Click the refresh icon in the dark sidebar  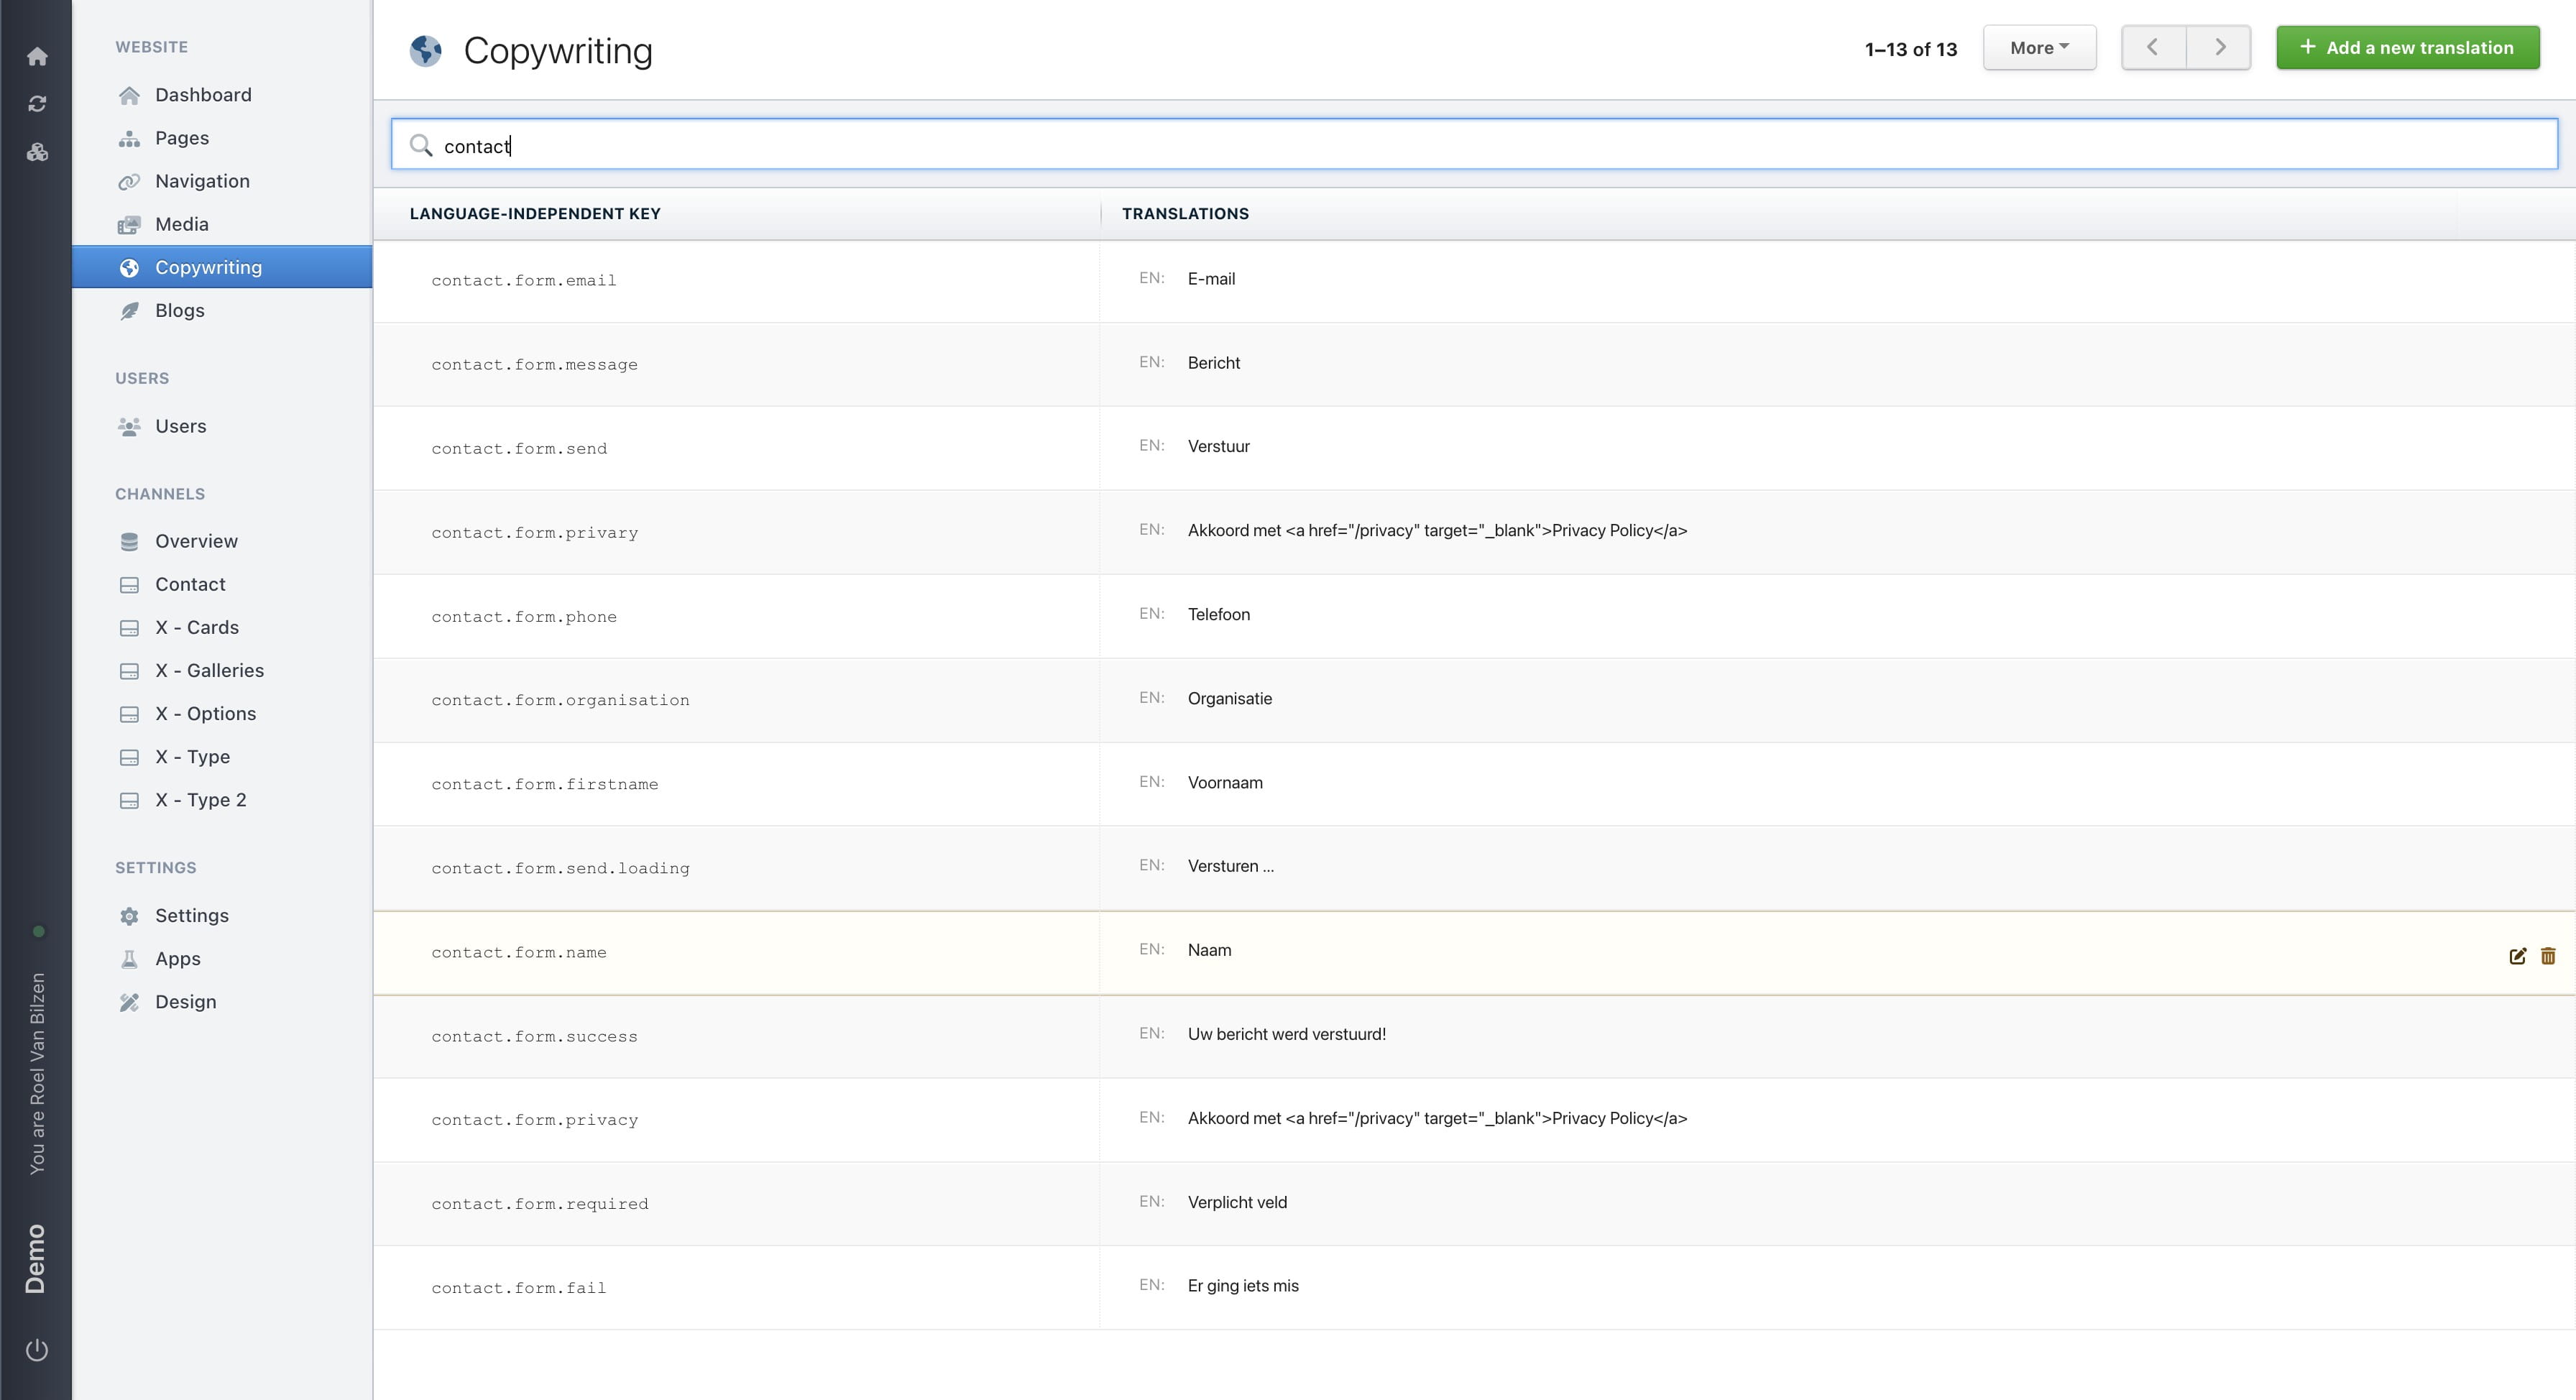tap(37, 103)
